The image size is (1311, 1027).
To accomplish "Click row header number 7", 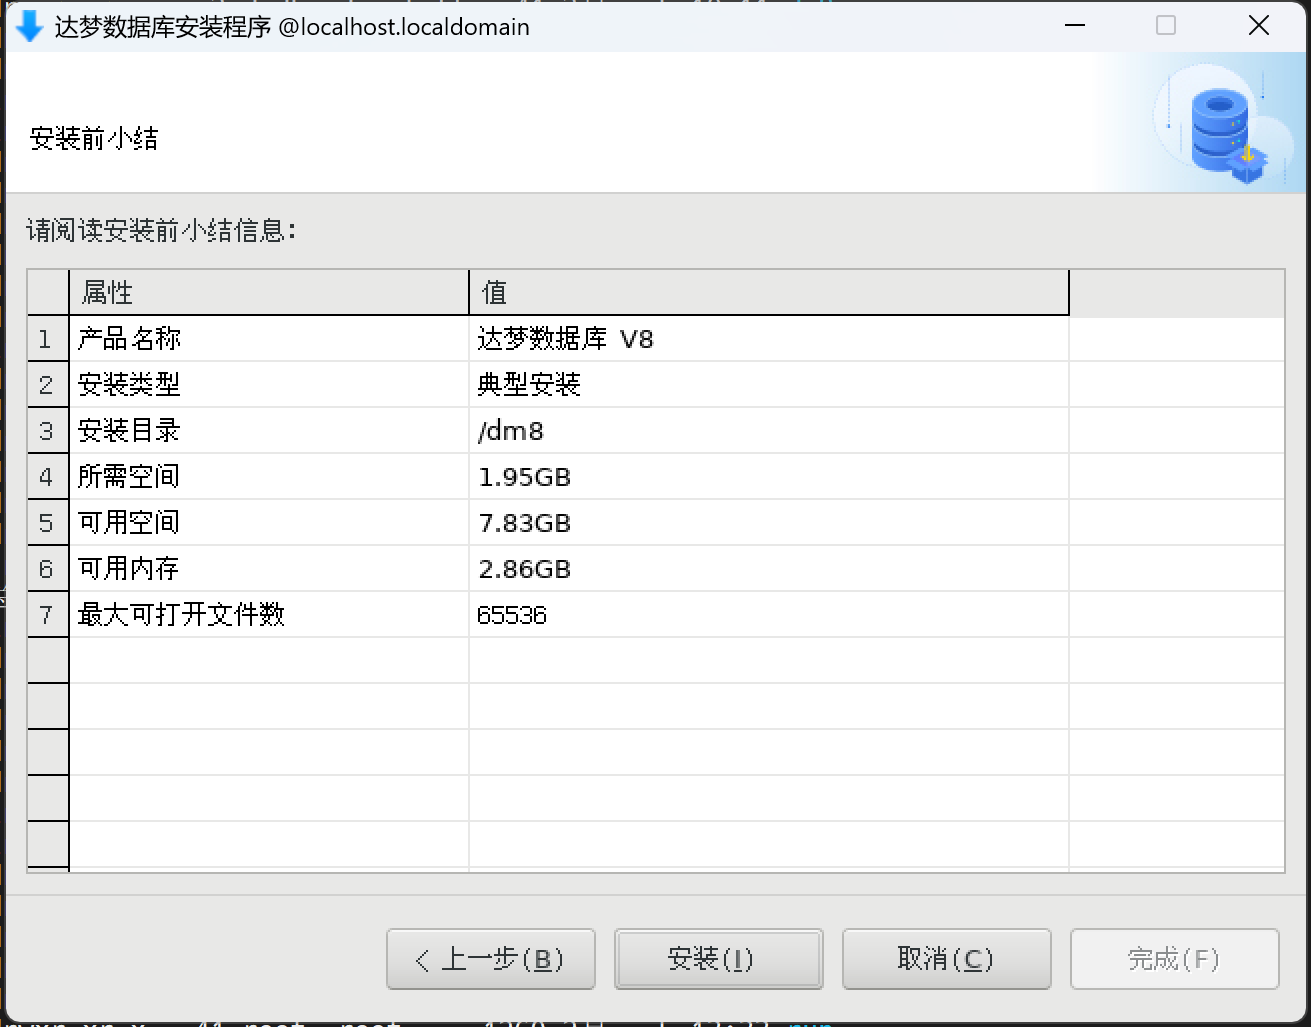I will point(47,615).
